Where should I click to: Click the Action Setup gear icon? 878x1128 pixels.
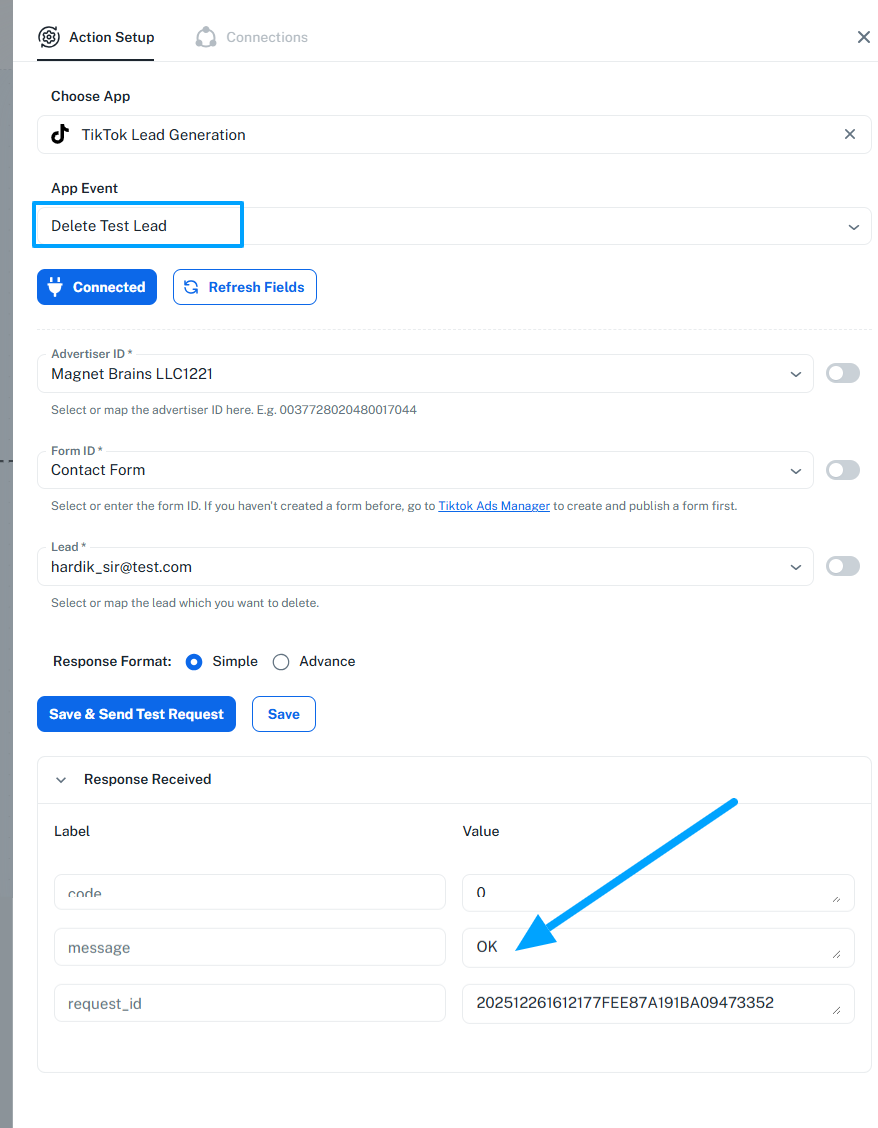pyautogui.click(x=49, y=37)
